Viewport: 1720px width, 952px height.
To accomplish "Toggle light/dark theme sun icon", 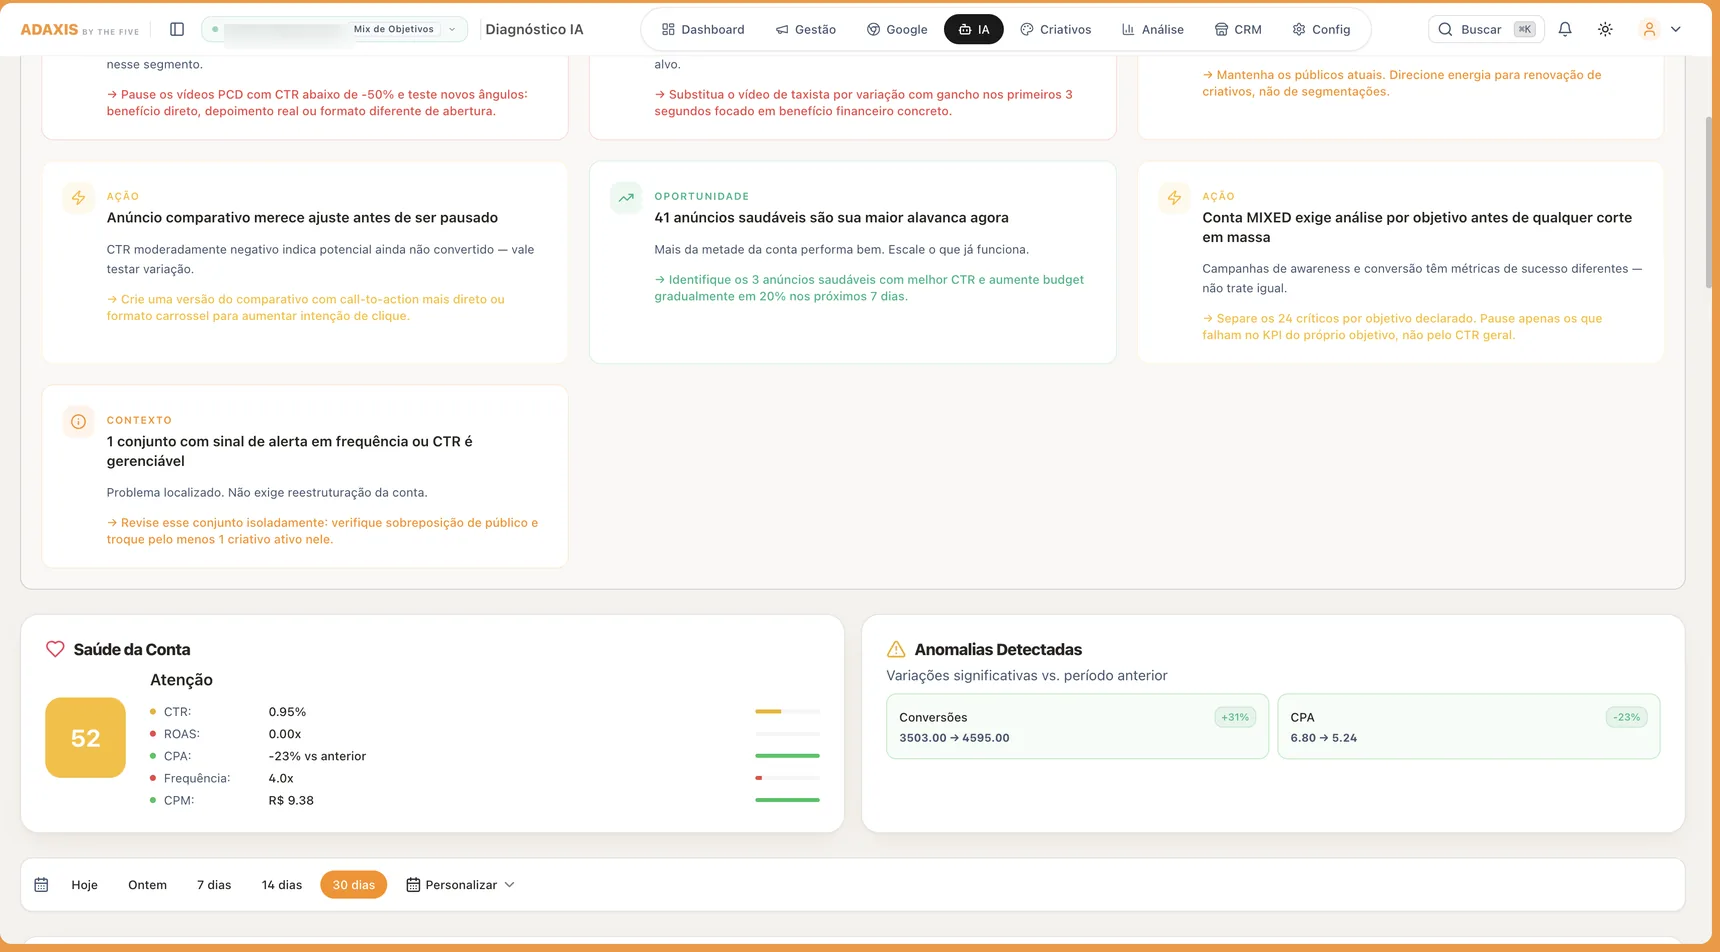I will (1605, 29).
